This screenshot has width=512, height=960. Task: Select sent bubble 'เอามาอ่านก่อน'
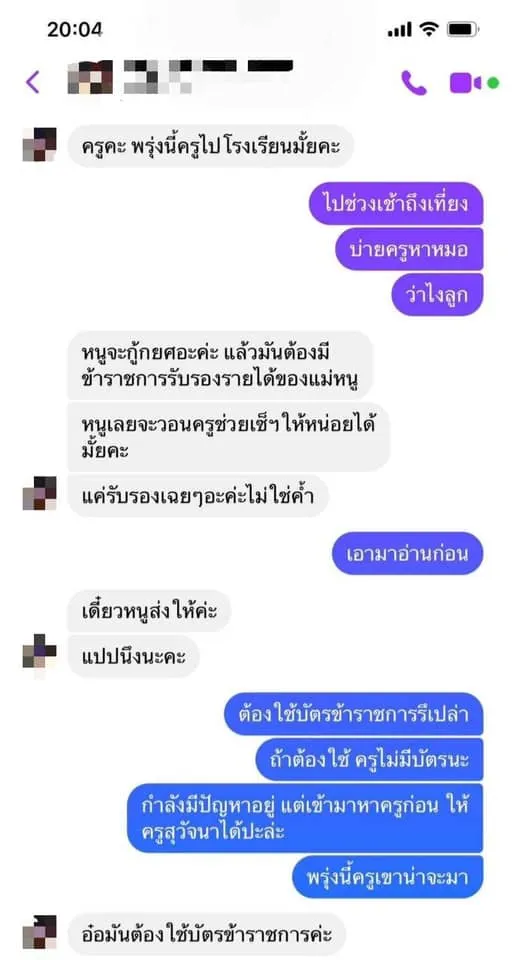[407, 553]
